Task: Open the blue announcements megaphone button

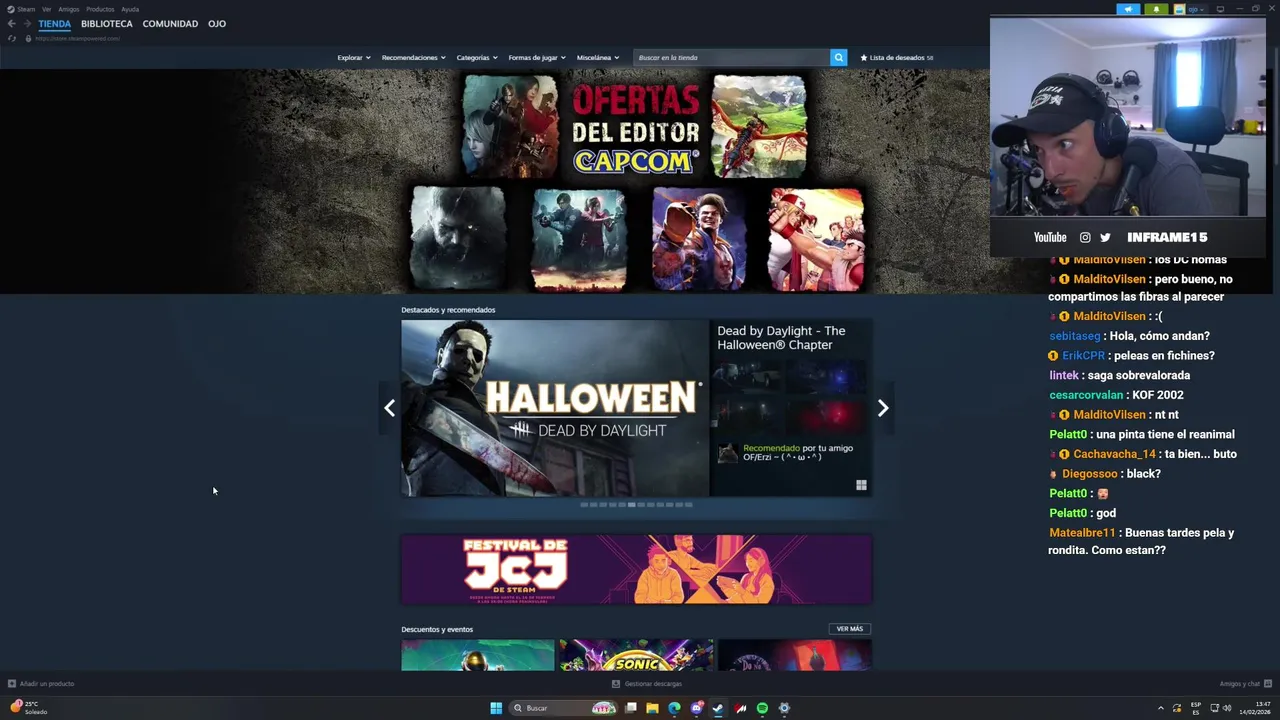Action: 1128,9
